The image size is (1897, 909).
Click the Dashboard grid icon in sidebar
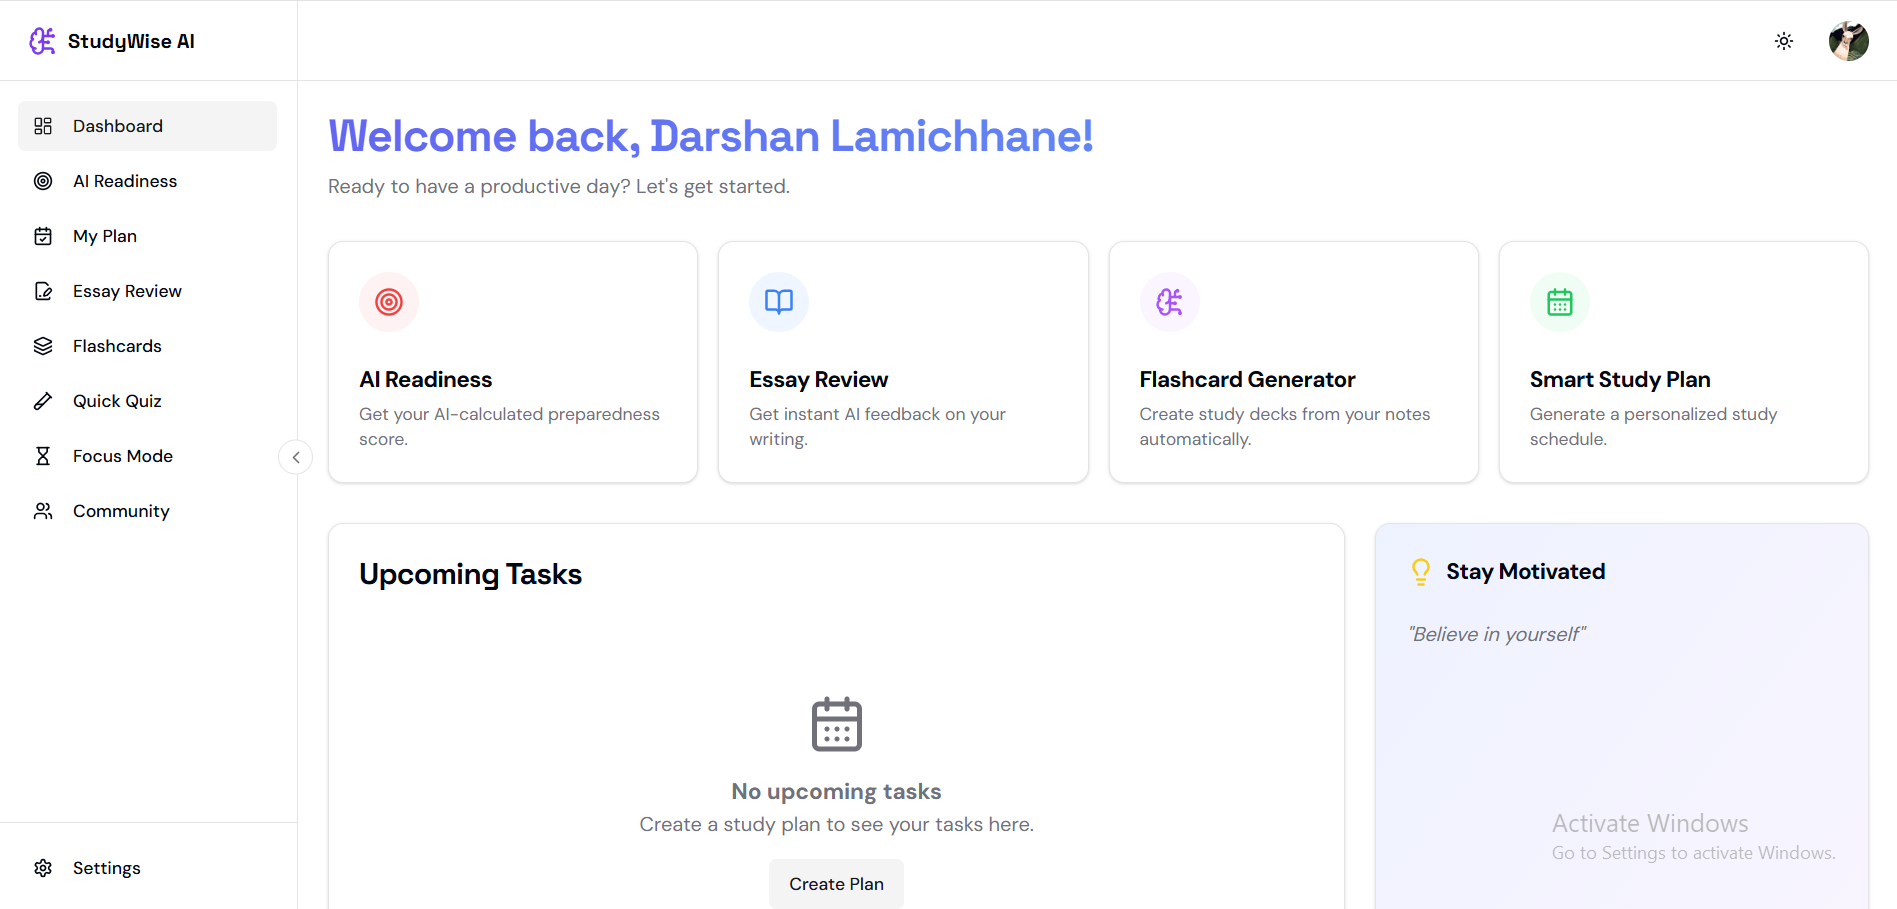pos(43,126)
